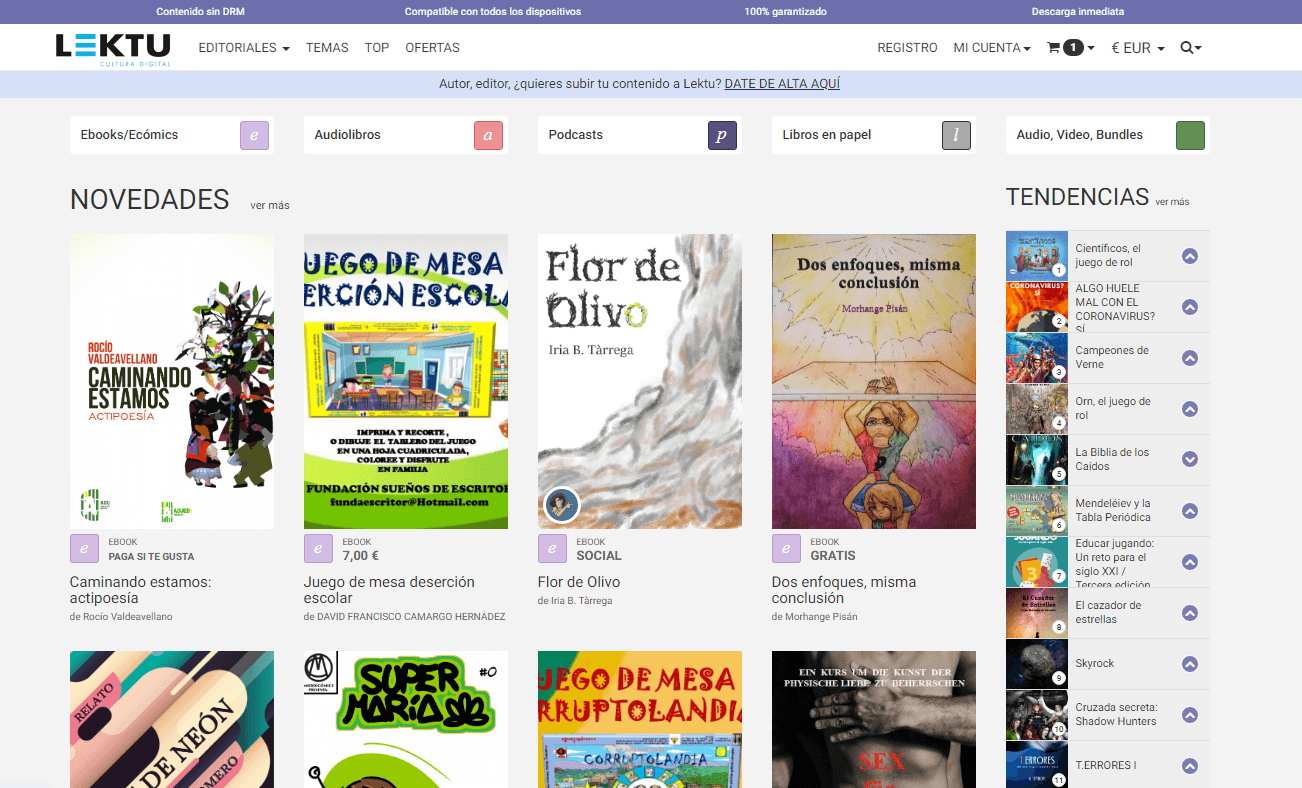Toggle arrow beside La Biblia de los Caídos
Viewport: 1302px width, 788px height.
pos(1189,459)
